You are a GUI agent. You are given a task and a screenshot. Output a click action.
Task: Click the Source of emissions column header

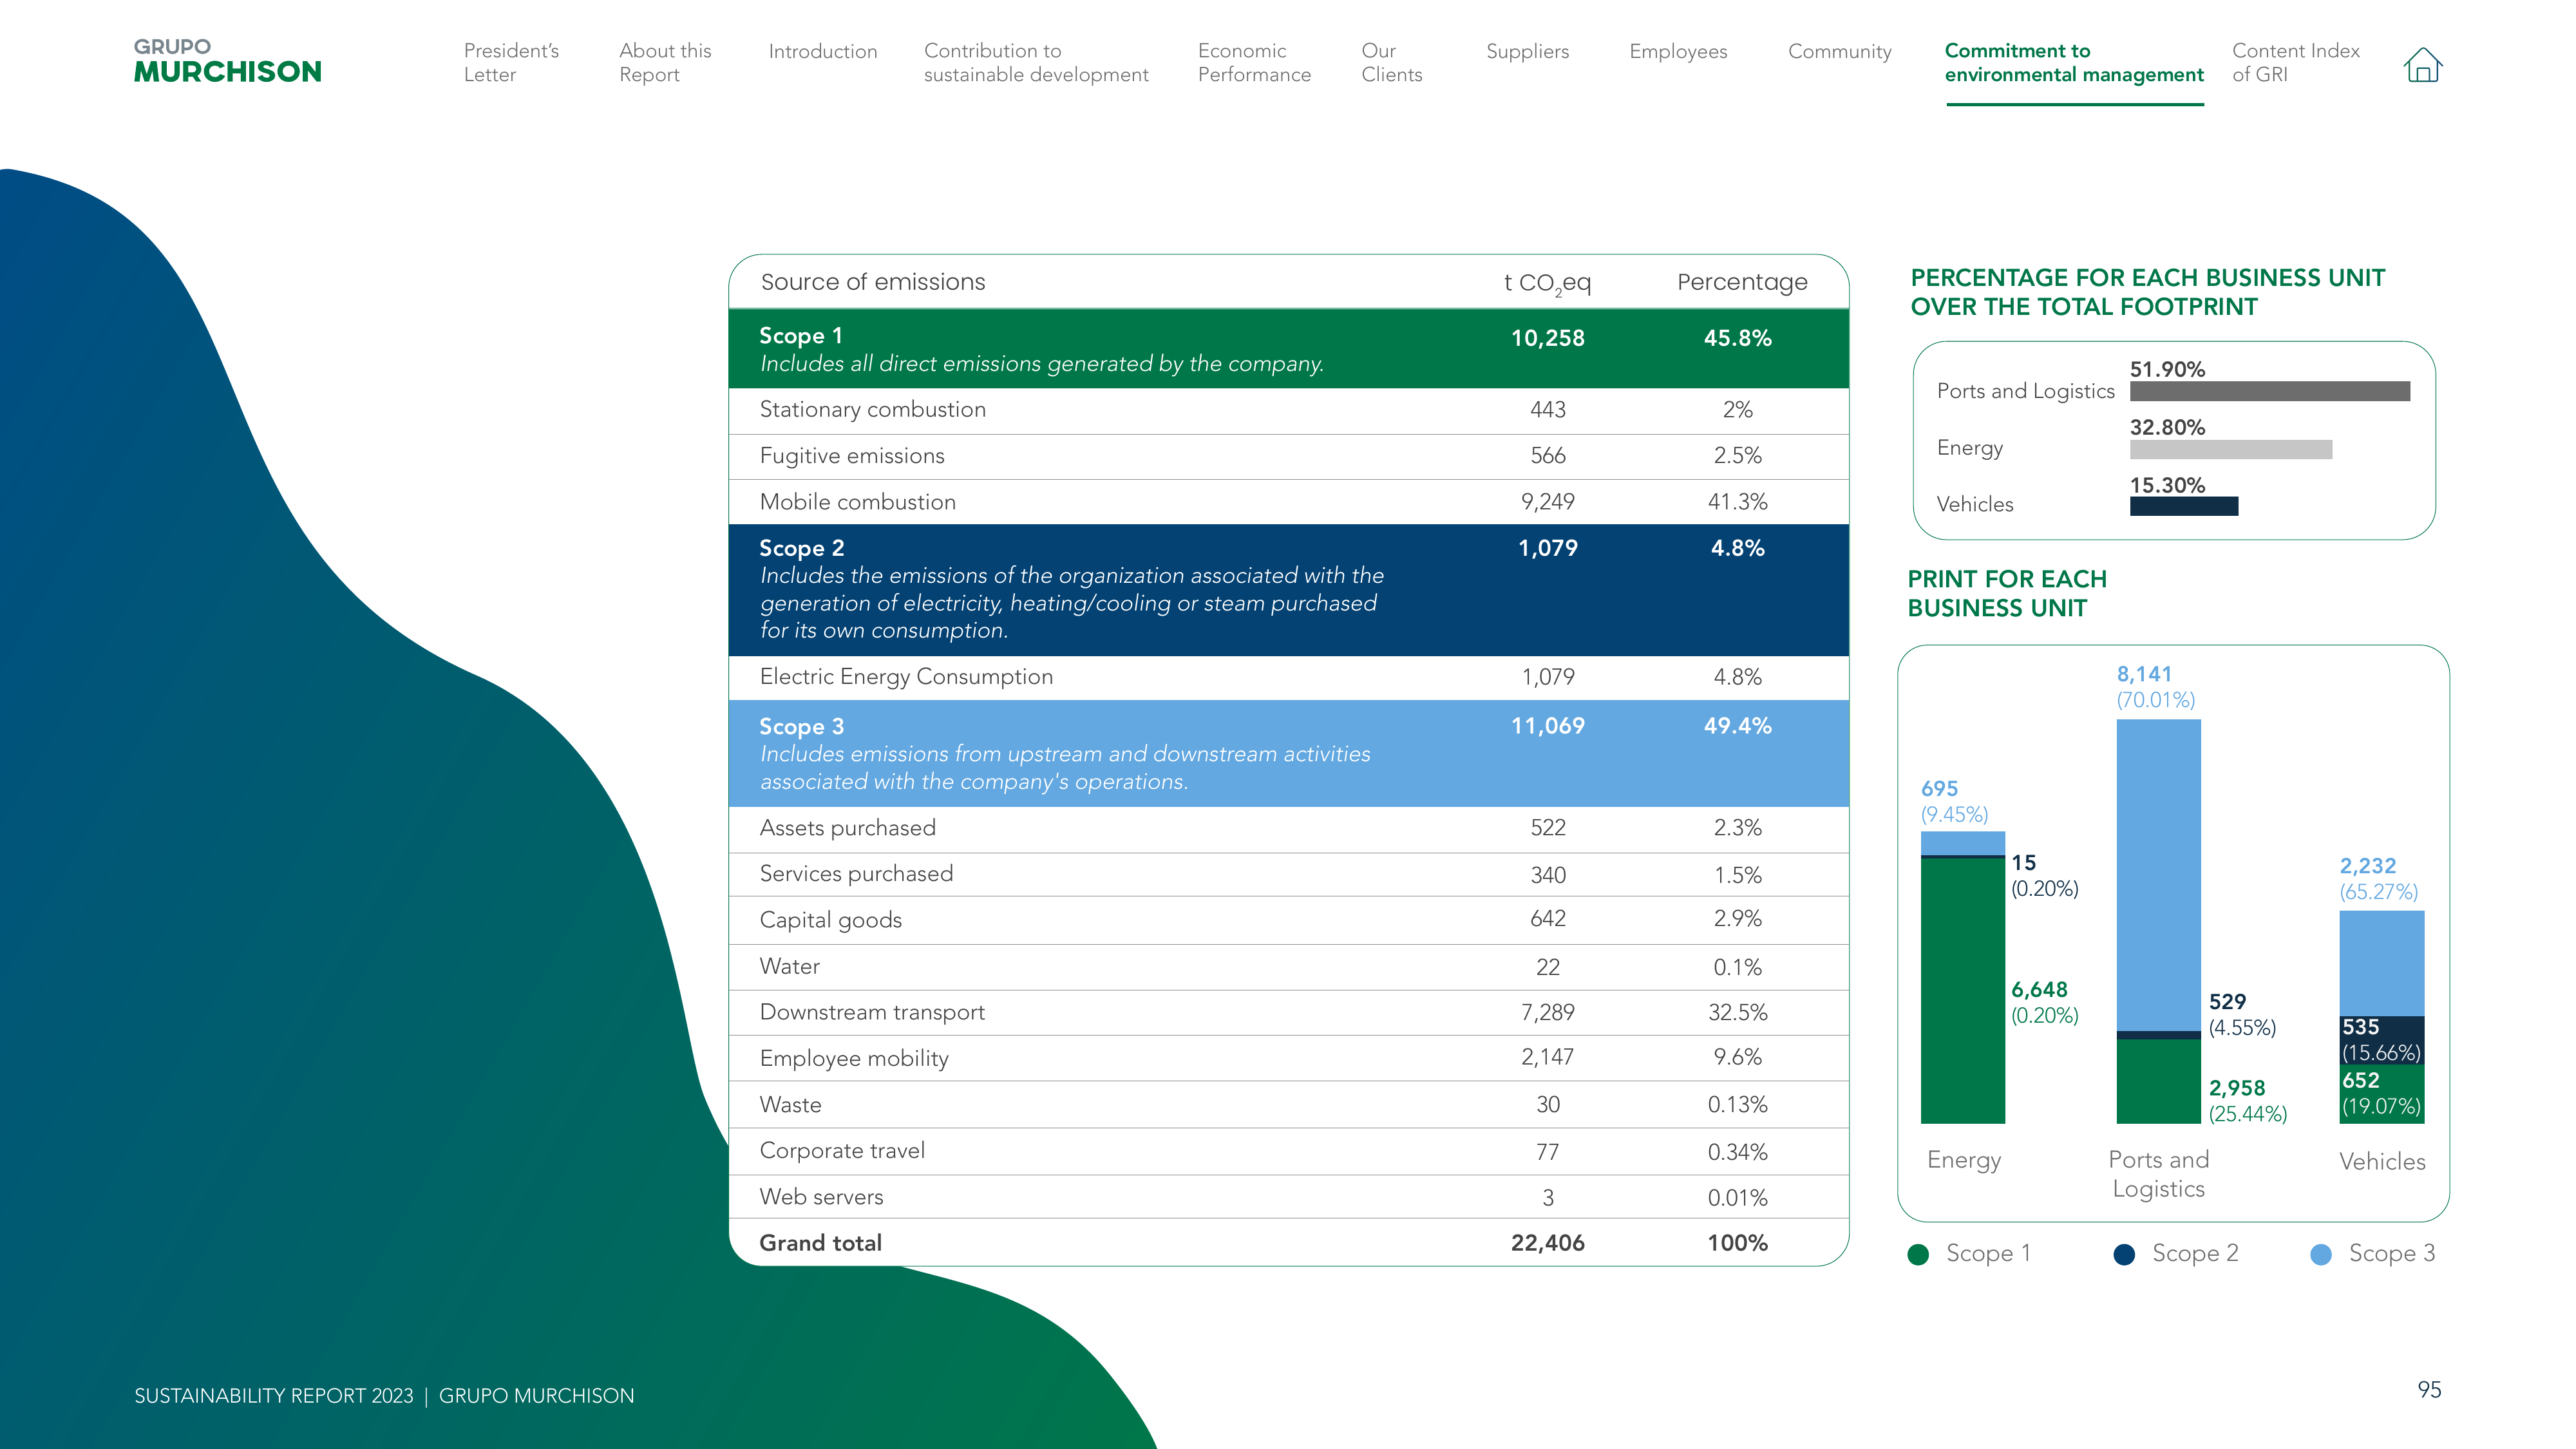tap(872, 282)
